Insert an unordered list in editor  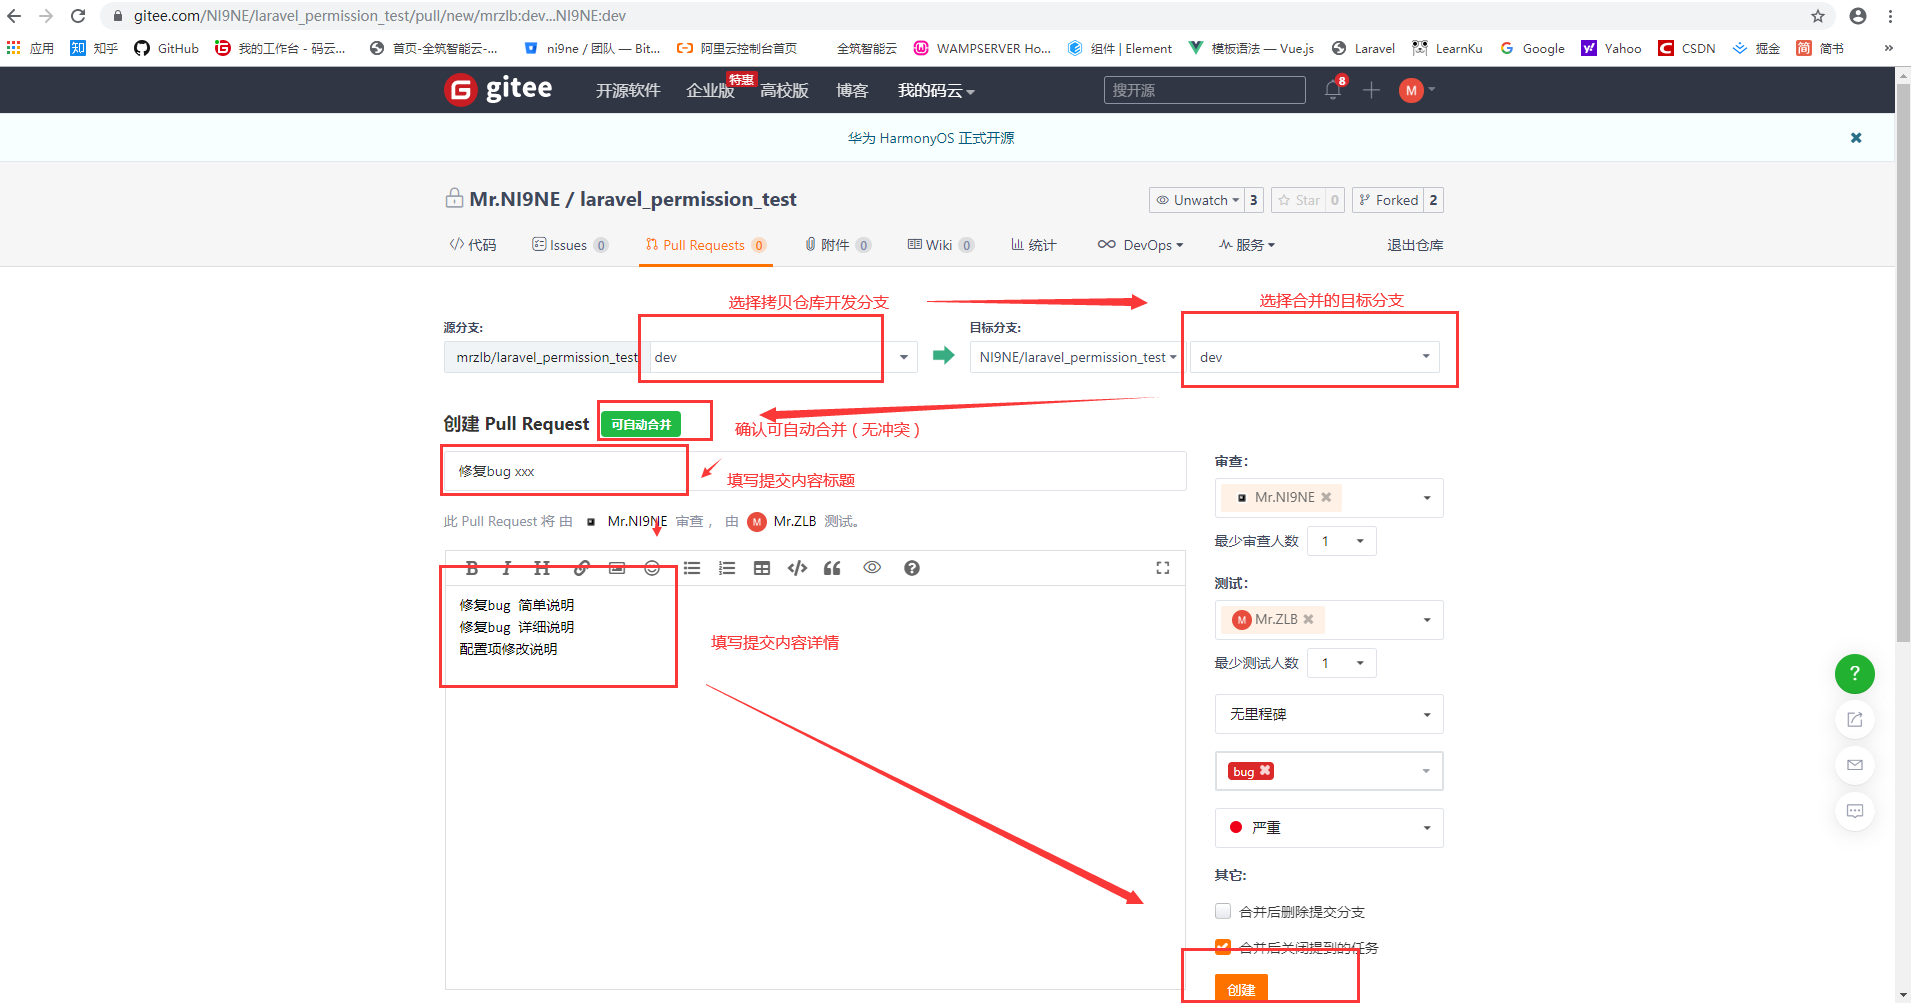[x=692, y=568]
